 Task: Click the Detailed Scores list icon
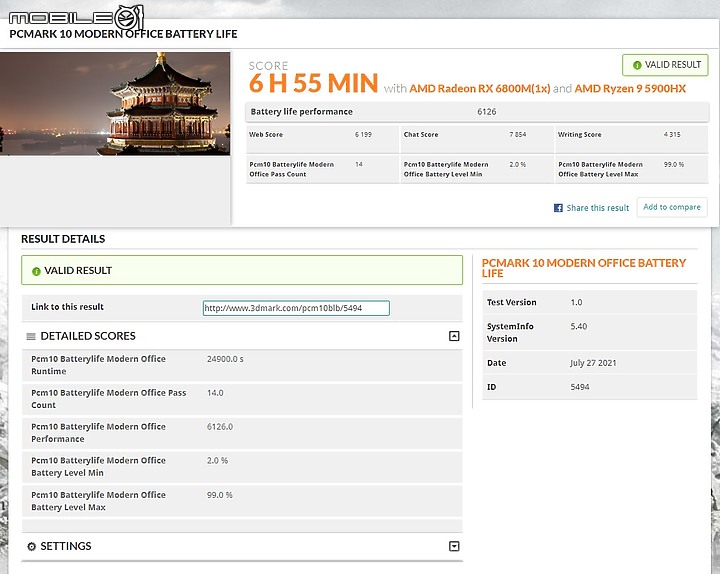[31, 337]
